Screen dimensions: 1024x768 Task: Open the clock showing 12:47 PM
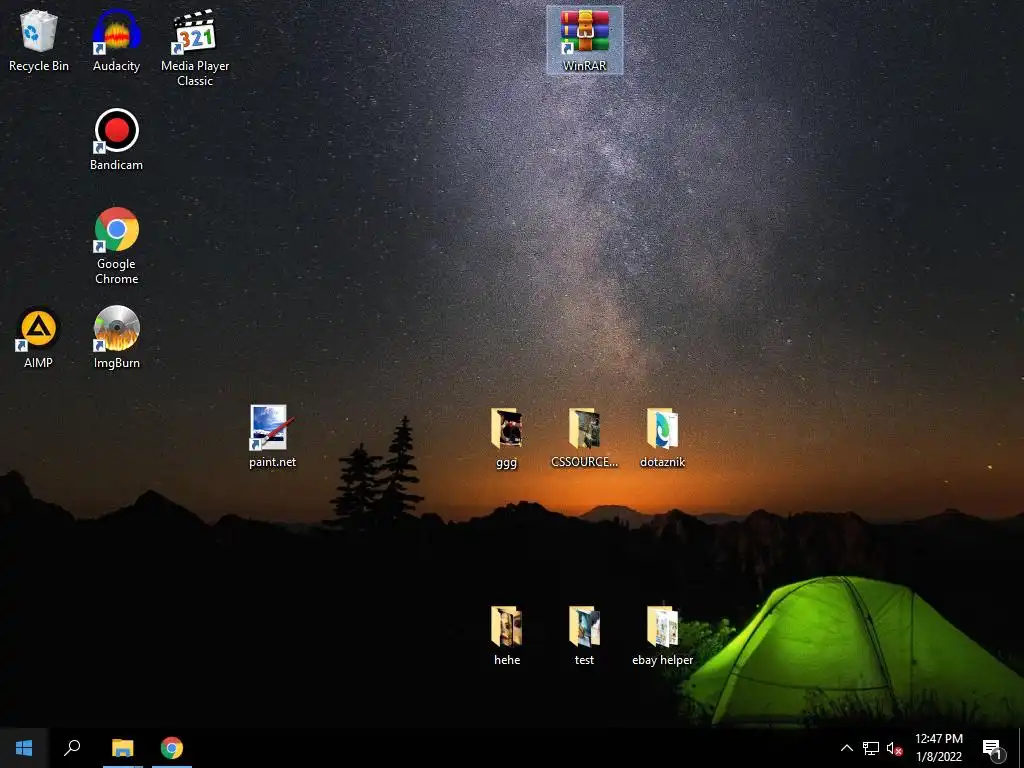point(939,748)
